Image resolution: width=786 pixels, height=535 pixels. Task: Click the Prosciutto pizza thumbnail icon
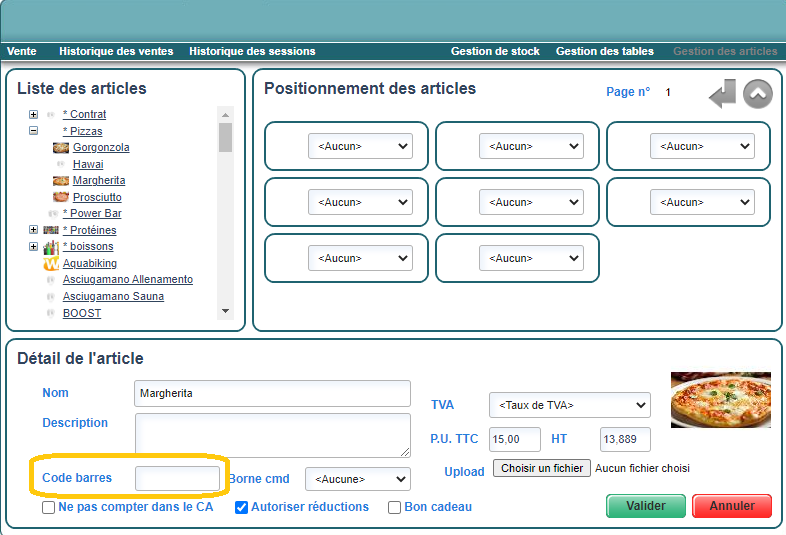click(x=60, y=197)
